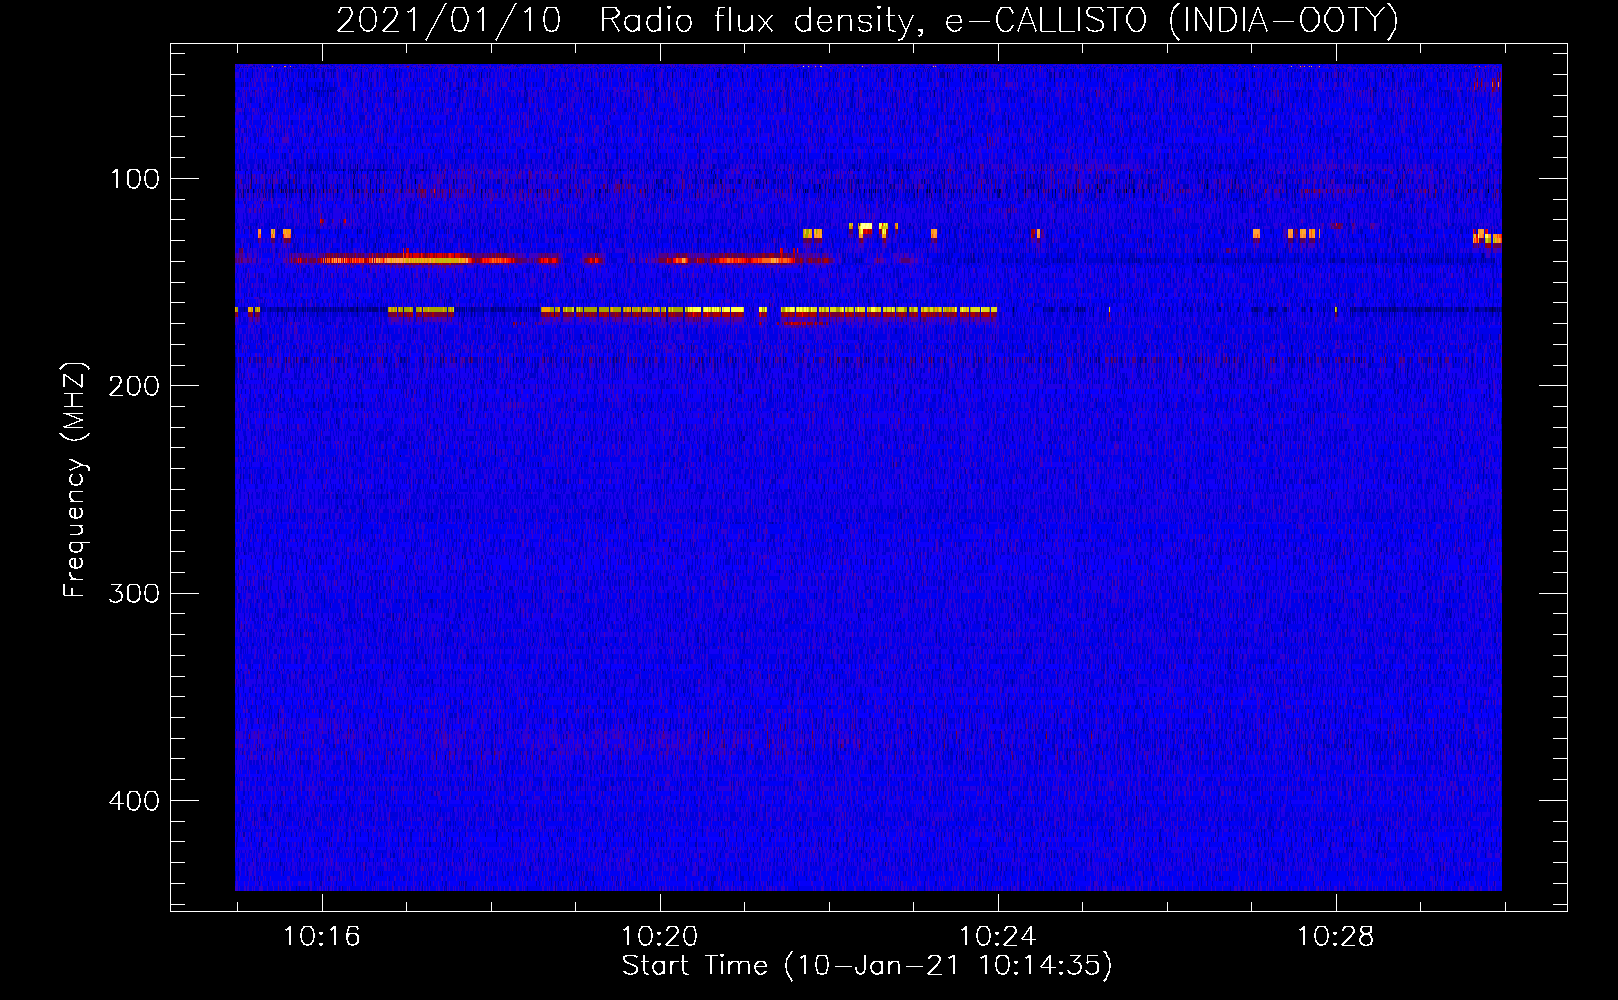Click the 100 frequency tick label
Viewport: 1618px width, 1000px height.
[135, 179]
